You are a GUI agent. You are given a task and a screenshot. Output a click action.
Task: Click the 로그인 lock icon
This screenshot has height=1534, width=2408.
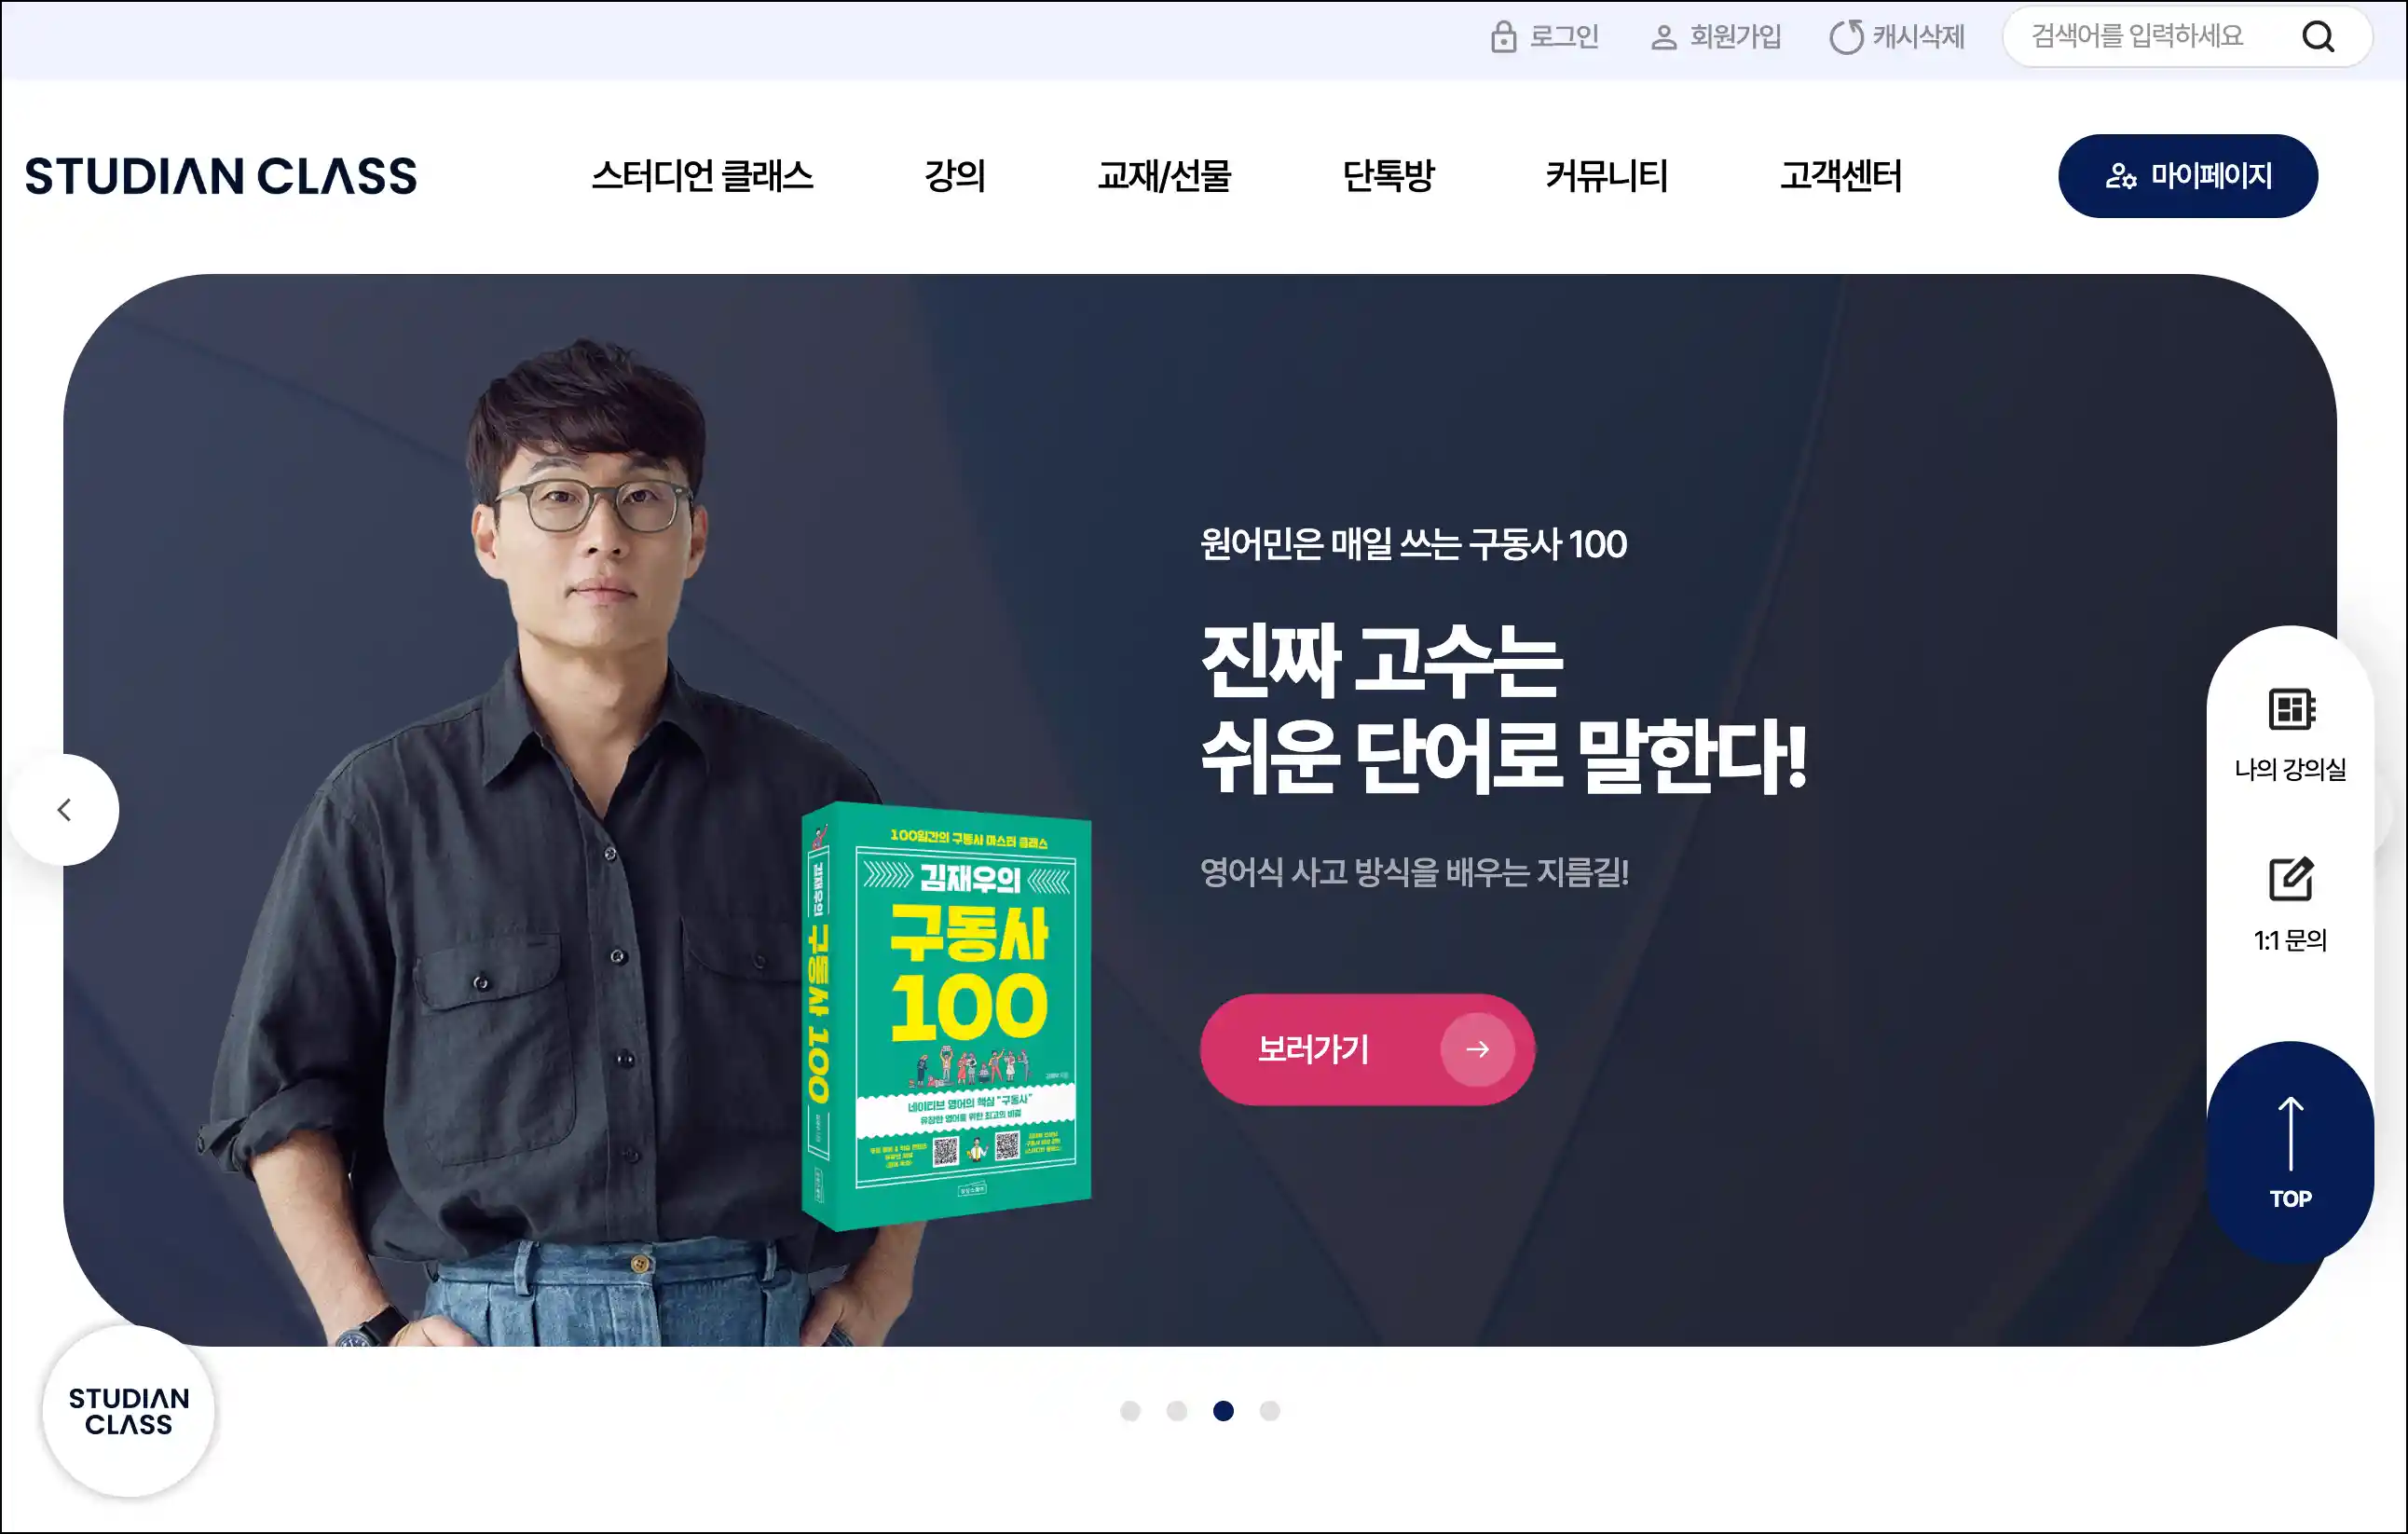tap(1503, 37)
